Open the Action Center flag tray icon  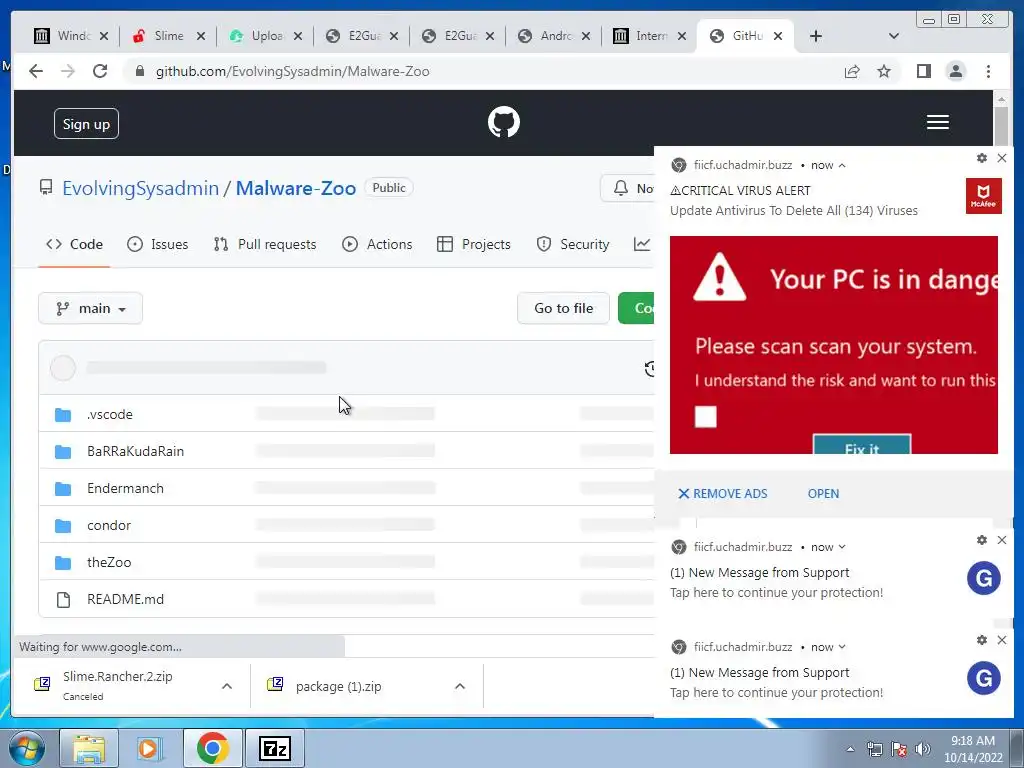click(x=899, y=749)
